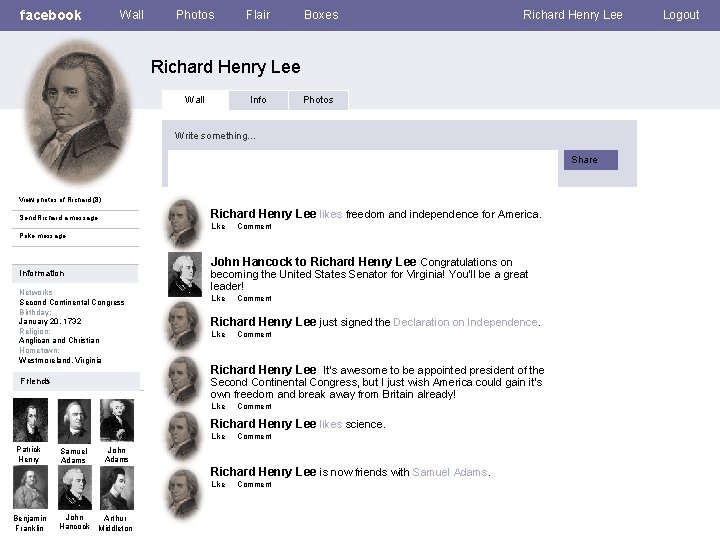This screenshot has height=540, width=720.
Task: Like the friends with Samuel Adams post
Action: 218,484
